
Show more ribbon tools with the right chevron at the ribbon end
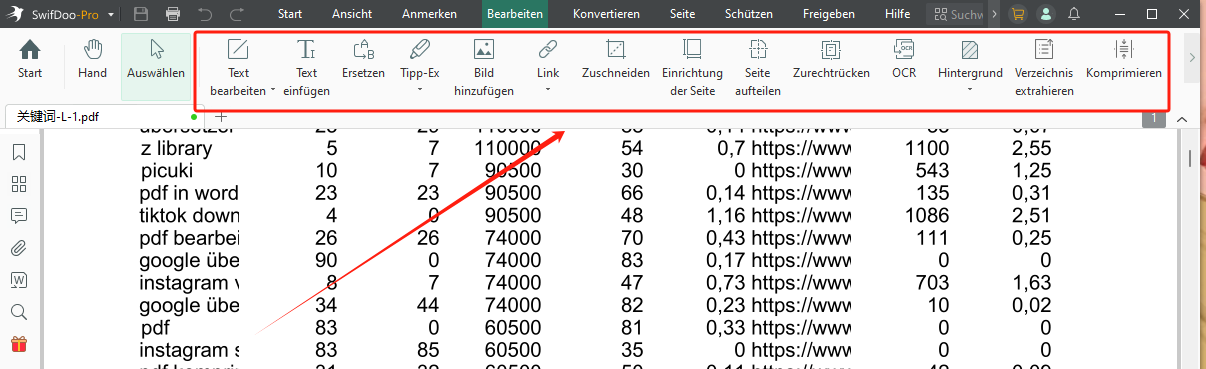(x=1191, y=58)
